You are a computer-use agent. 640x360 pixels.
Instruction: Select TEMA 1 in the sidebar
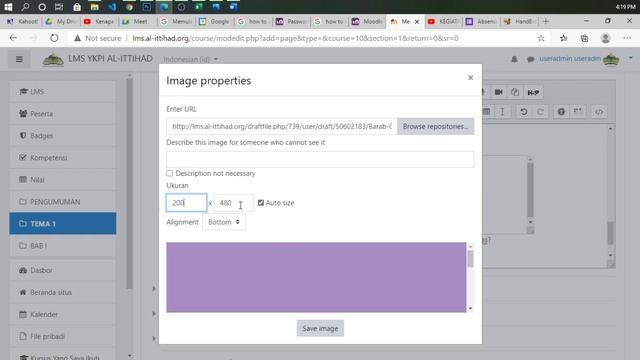63,224
